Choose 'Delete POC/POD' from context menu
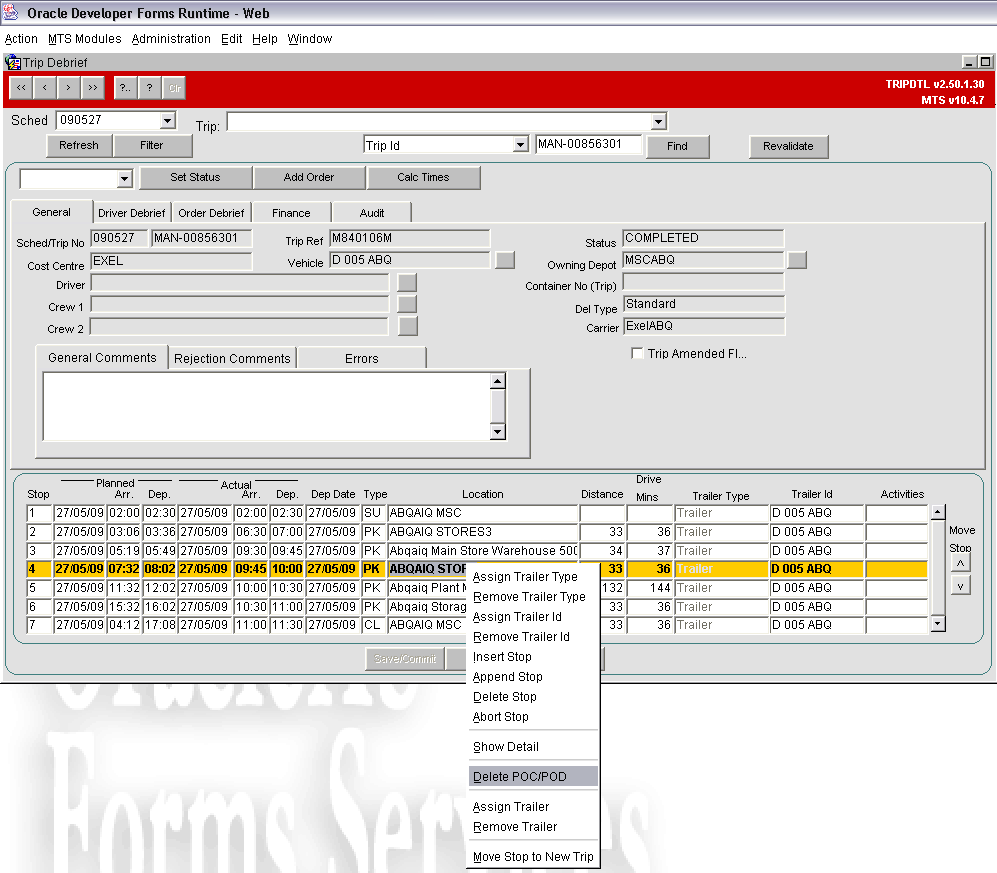997x873 pixels. [533, 776]
